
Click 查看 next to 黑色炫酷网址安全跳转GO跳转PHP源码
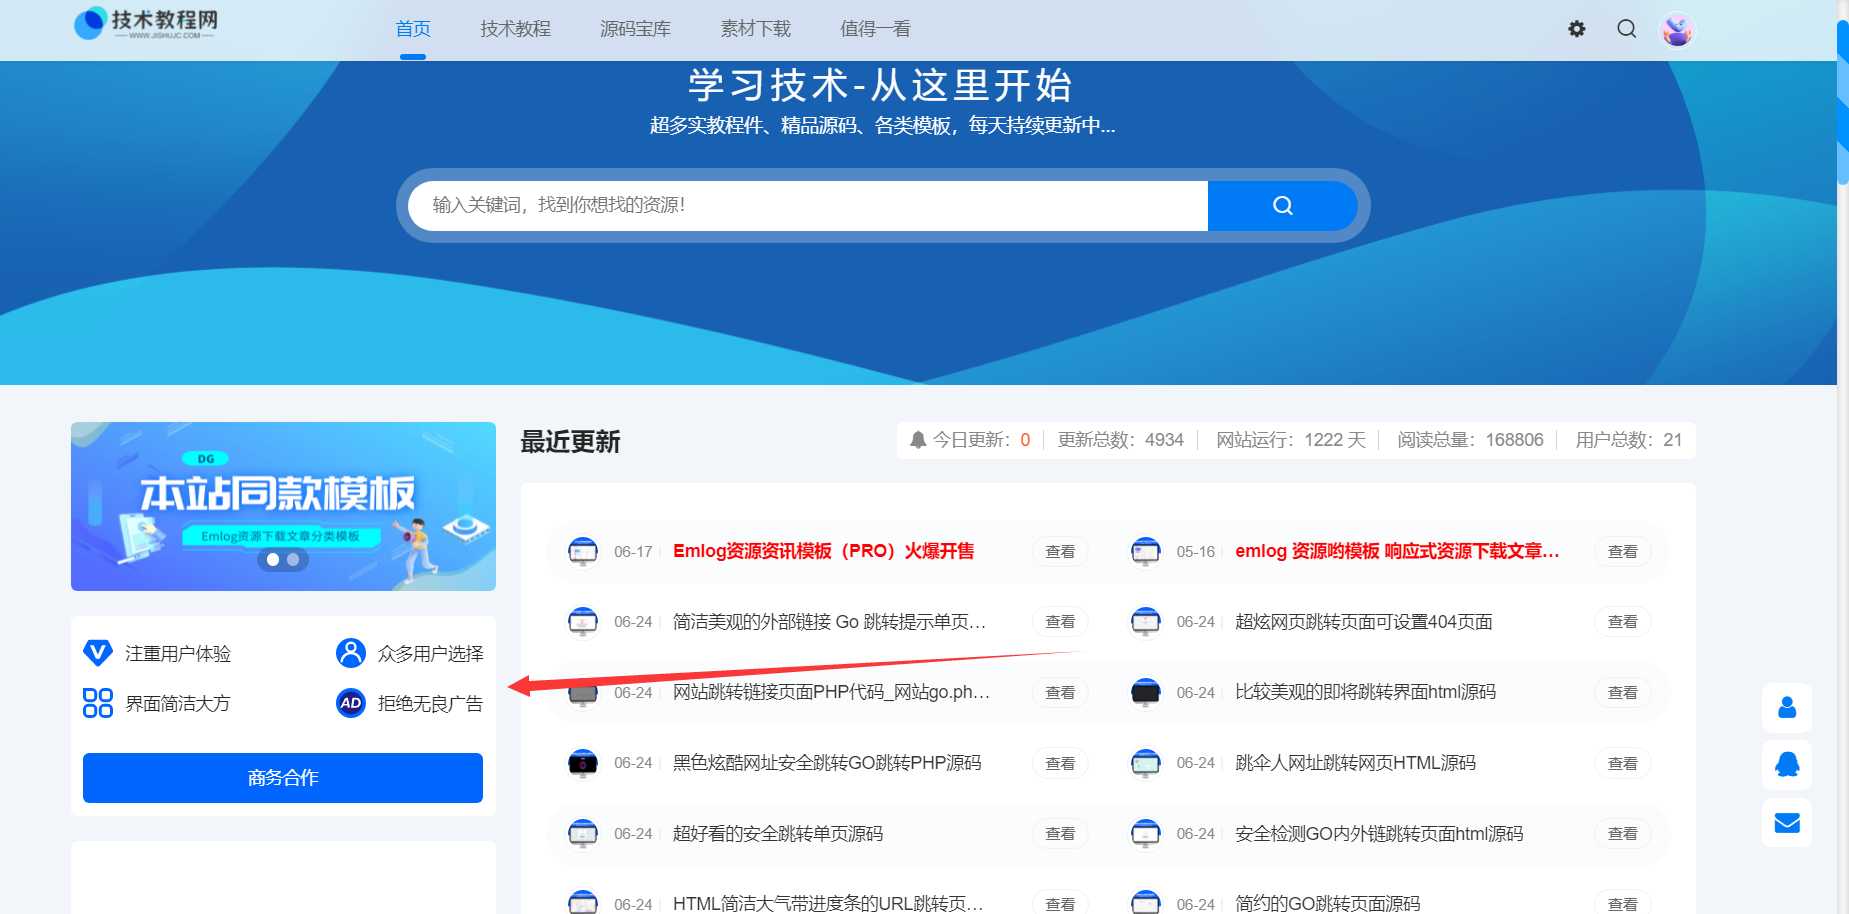[1059, 762]
